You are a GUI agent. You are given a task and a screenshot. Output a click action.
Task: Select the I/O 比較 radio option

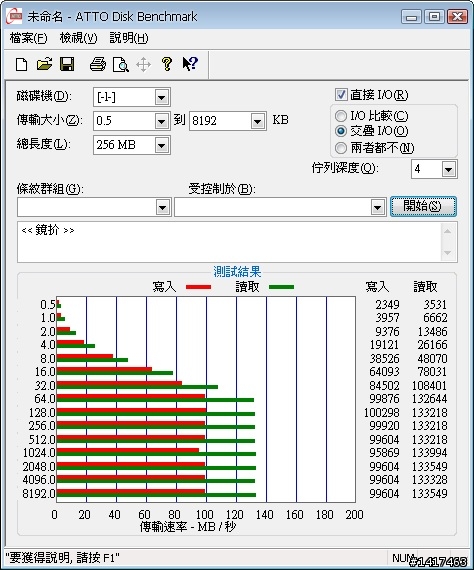(x=341, y=116)
